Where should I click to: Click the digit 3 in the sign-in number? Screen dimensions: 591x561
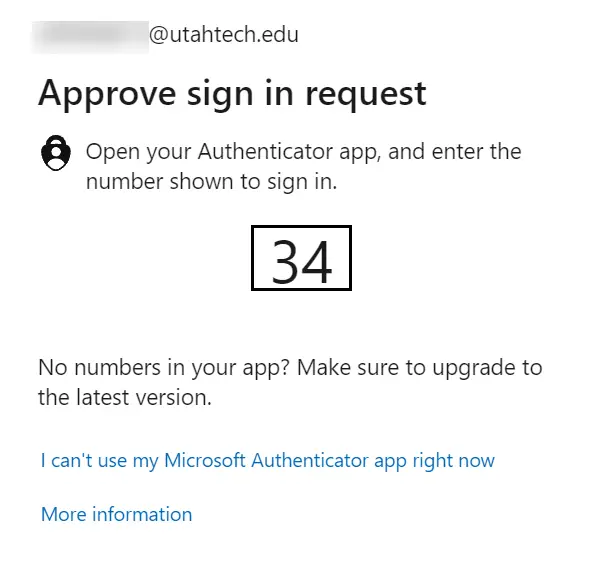point(285,262)
